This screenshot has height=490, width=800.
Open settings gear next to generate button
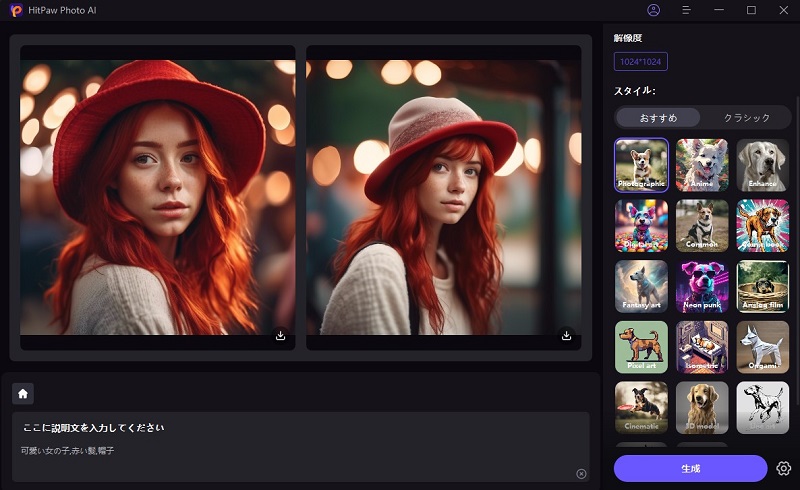[783, 468]
